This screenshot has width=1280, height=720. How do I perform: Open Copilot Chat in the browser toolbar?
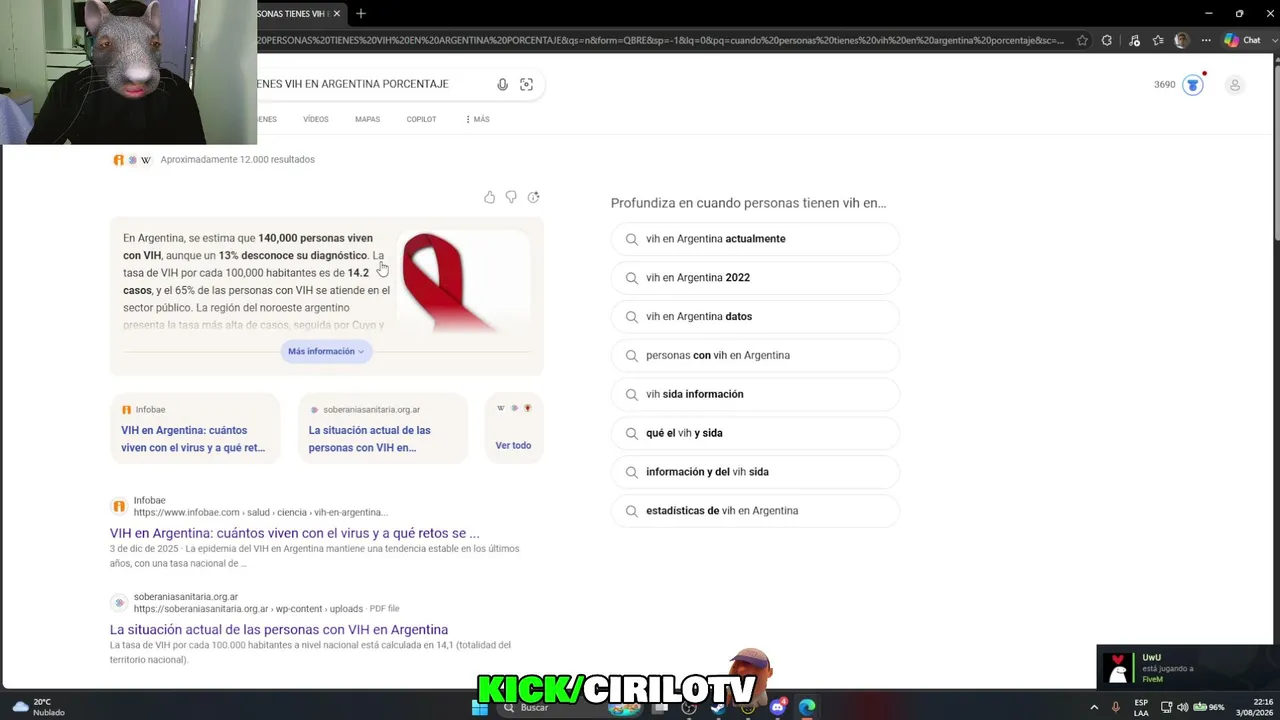coord(1241,41)
